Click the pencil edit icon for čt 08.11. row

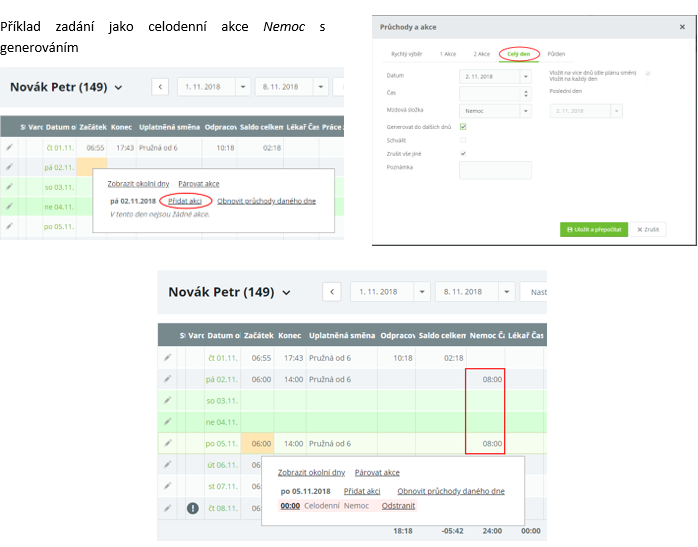[168, 507]
